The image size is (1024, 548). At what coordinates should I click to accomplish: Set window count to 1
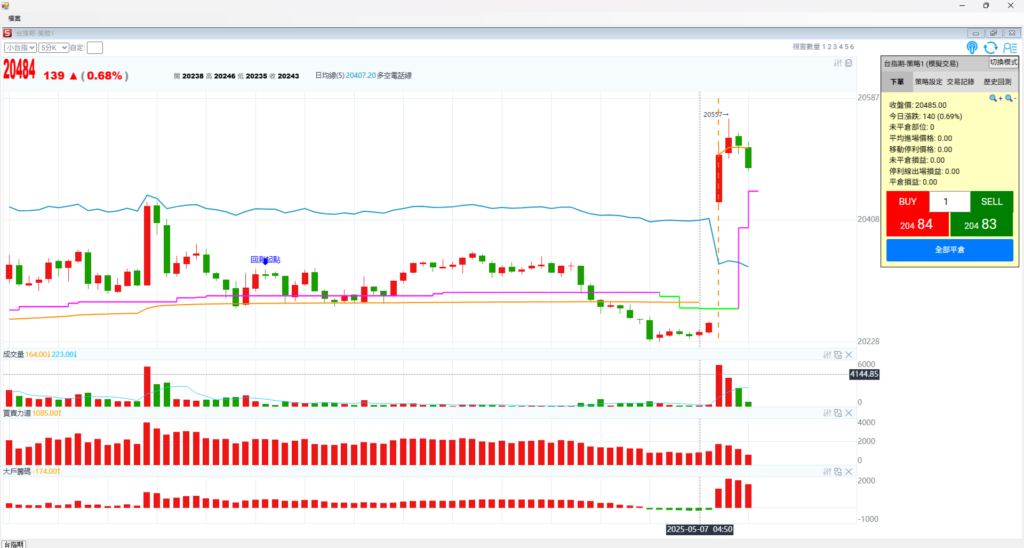[824, 47]
